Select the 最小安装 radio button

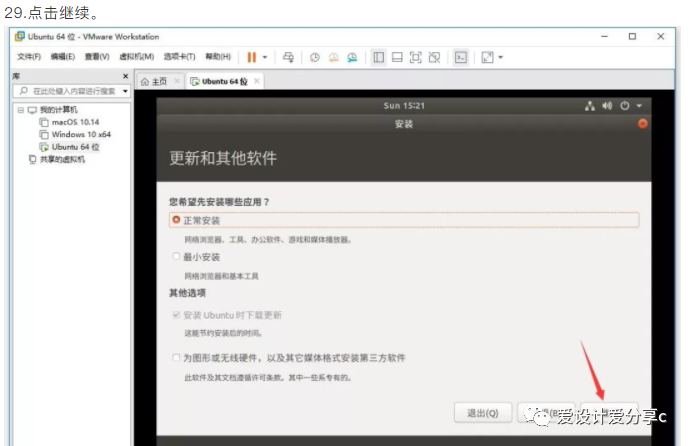pos(176,256)
